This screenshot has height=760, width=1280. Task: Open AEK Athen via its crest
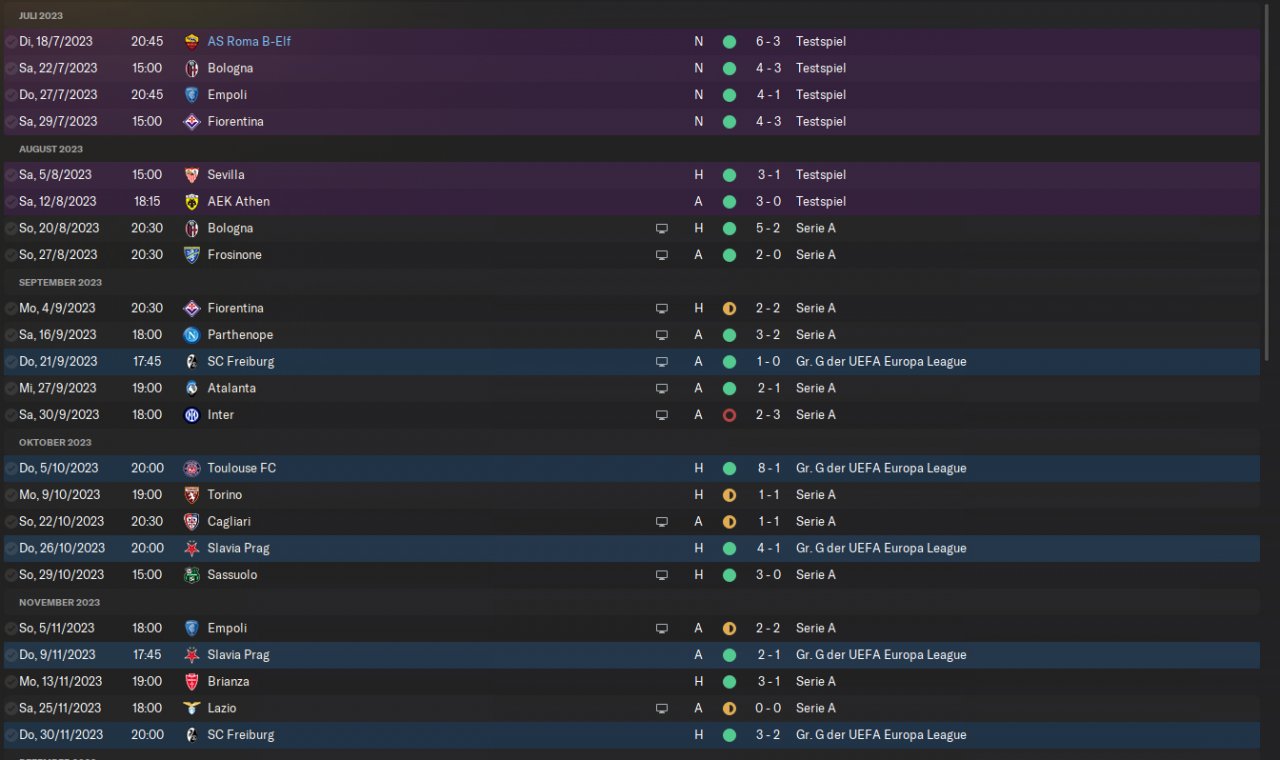click(192, 202)
